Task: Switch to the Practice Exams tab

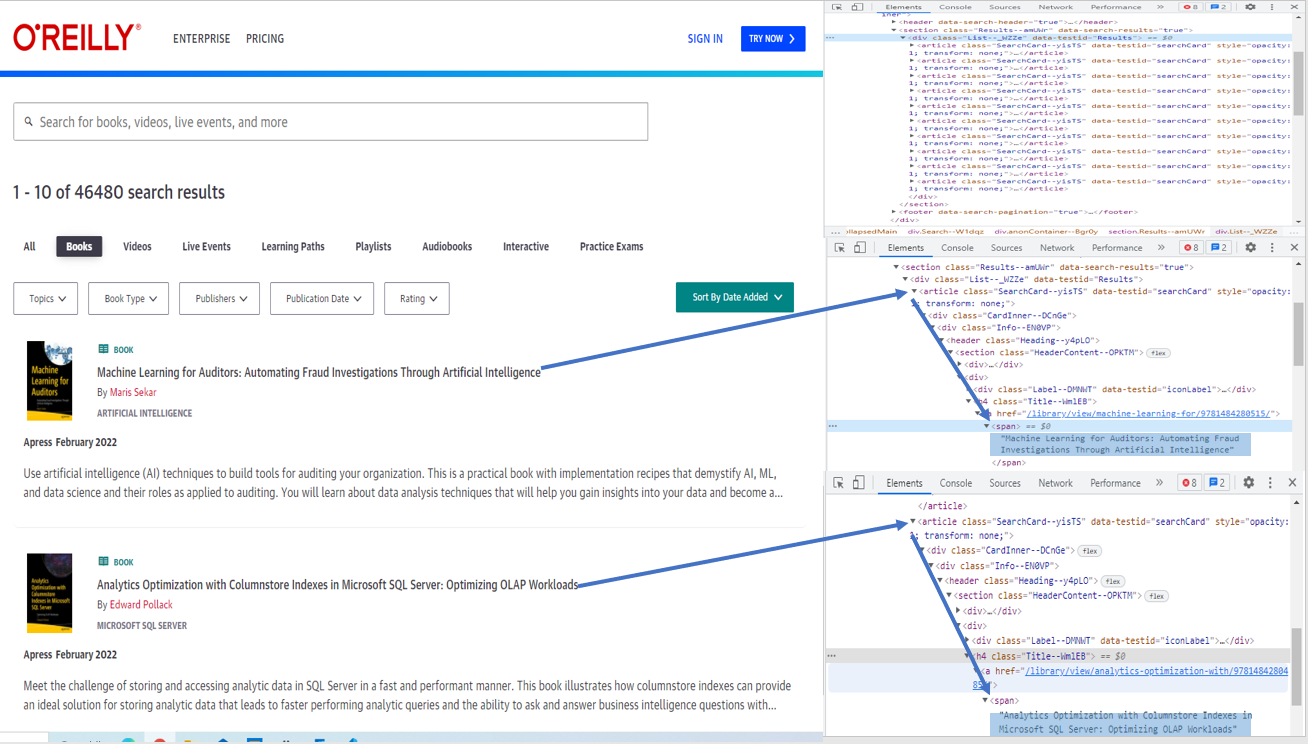Action: coord(612,246)
